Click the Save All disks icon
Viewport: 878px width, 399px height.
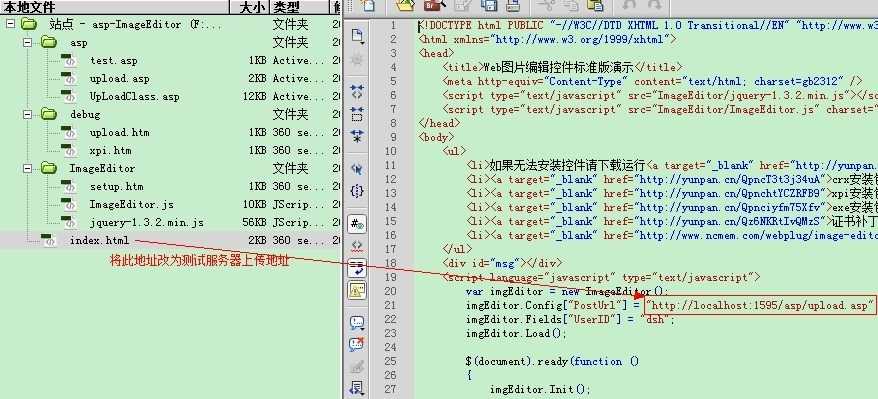(x=489, y=5)
